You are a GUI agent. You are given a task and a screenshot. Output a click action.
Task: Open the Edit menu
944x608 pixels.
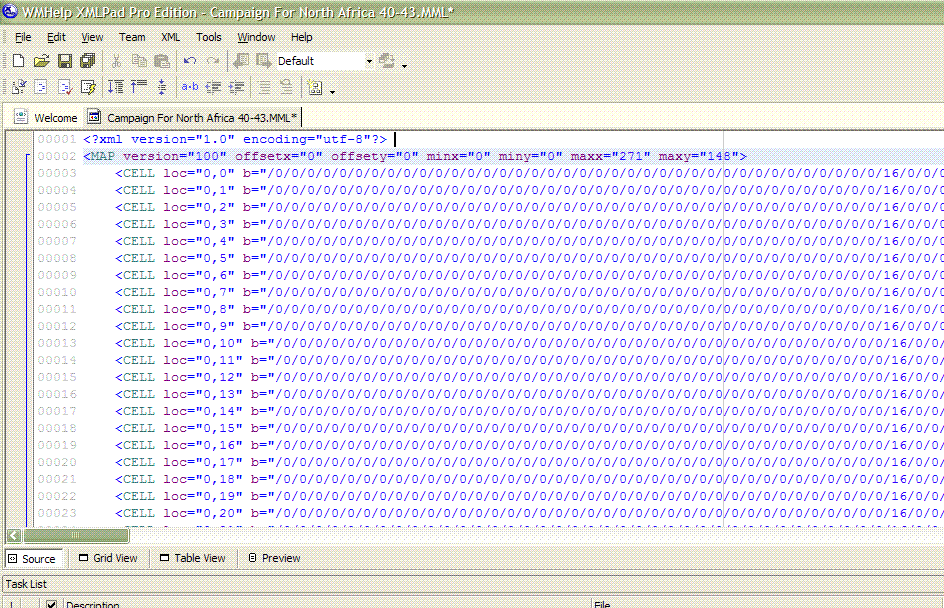coord(56,37)
